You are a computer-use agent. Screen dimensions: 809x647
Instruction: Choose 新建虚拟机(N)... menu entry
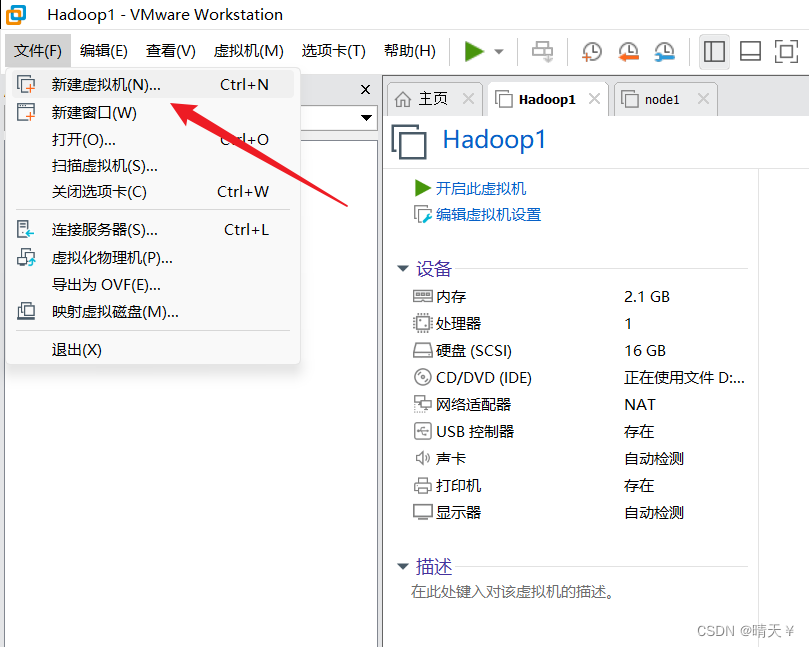click(x=153, y=85)
